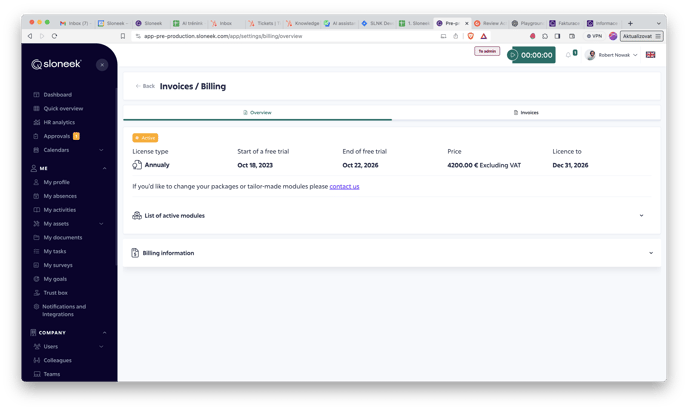The height and width of the screenshot is (410, 688).
Task: Click browser reload button
Action: 54,36
